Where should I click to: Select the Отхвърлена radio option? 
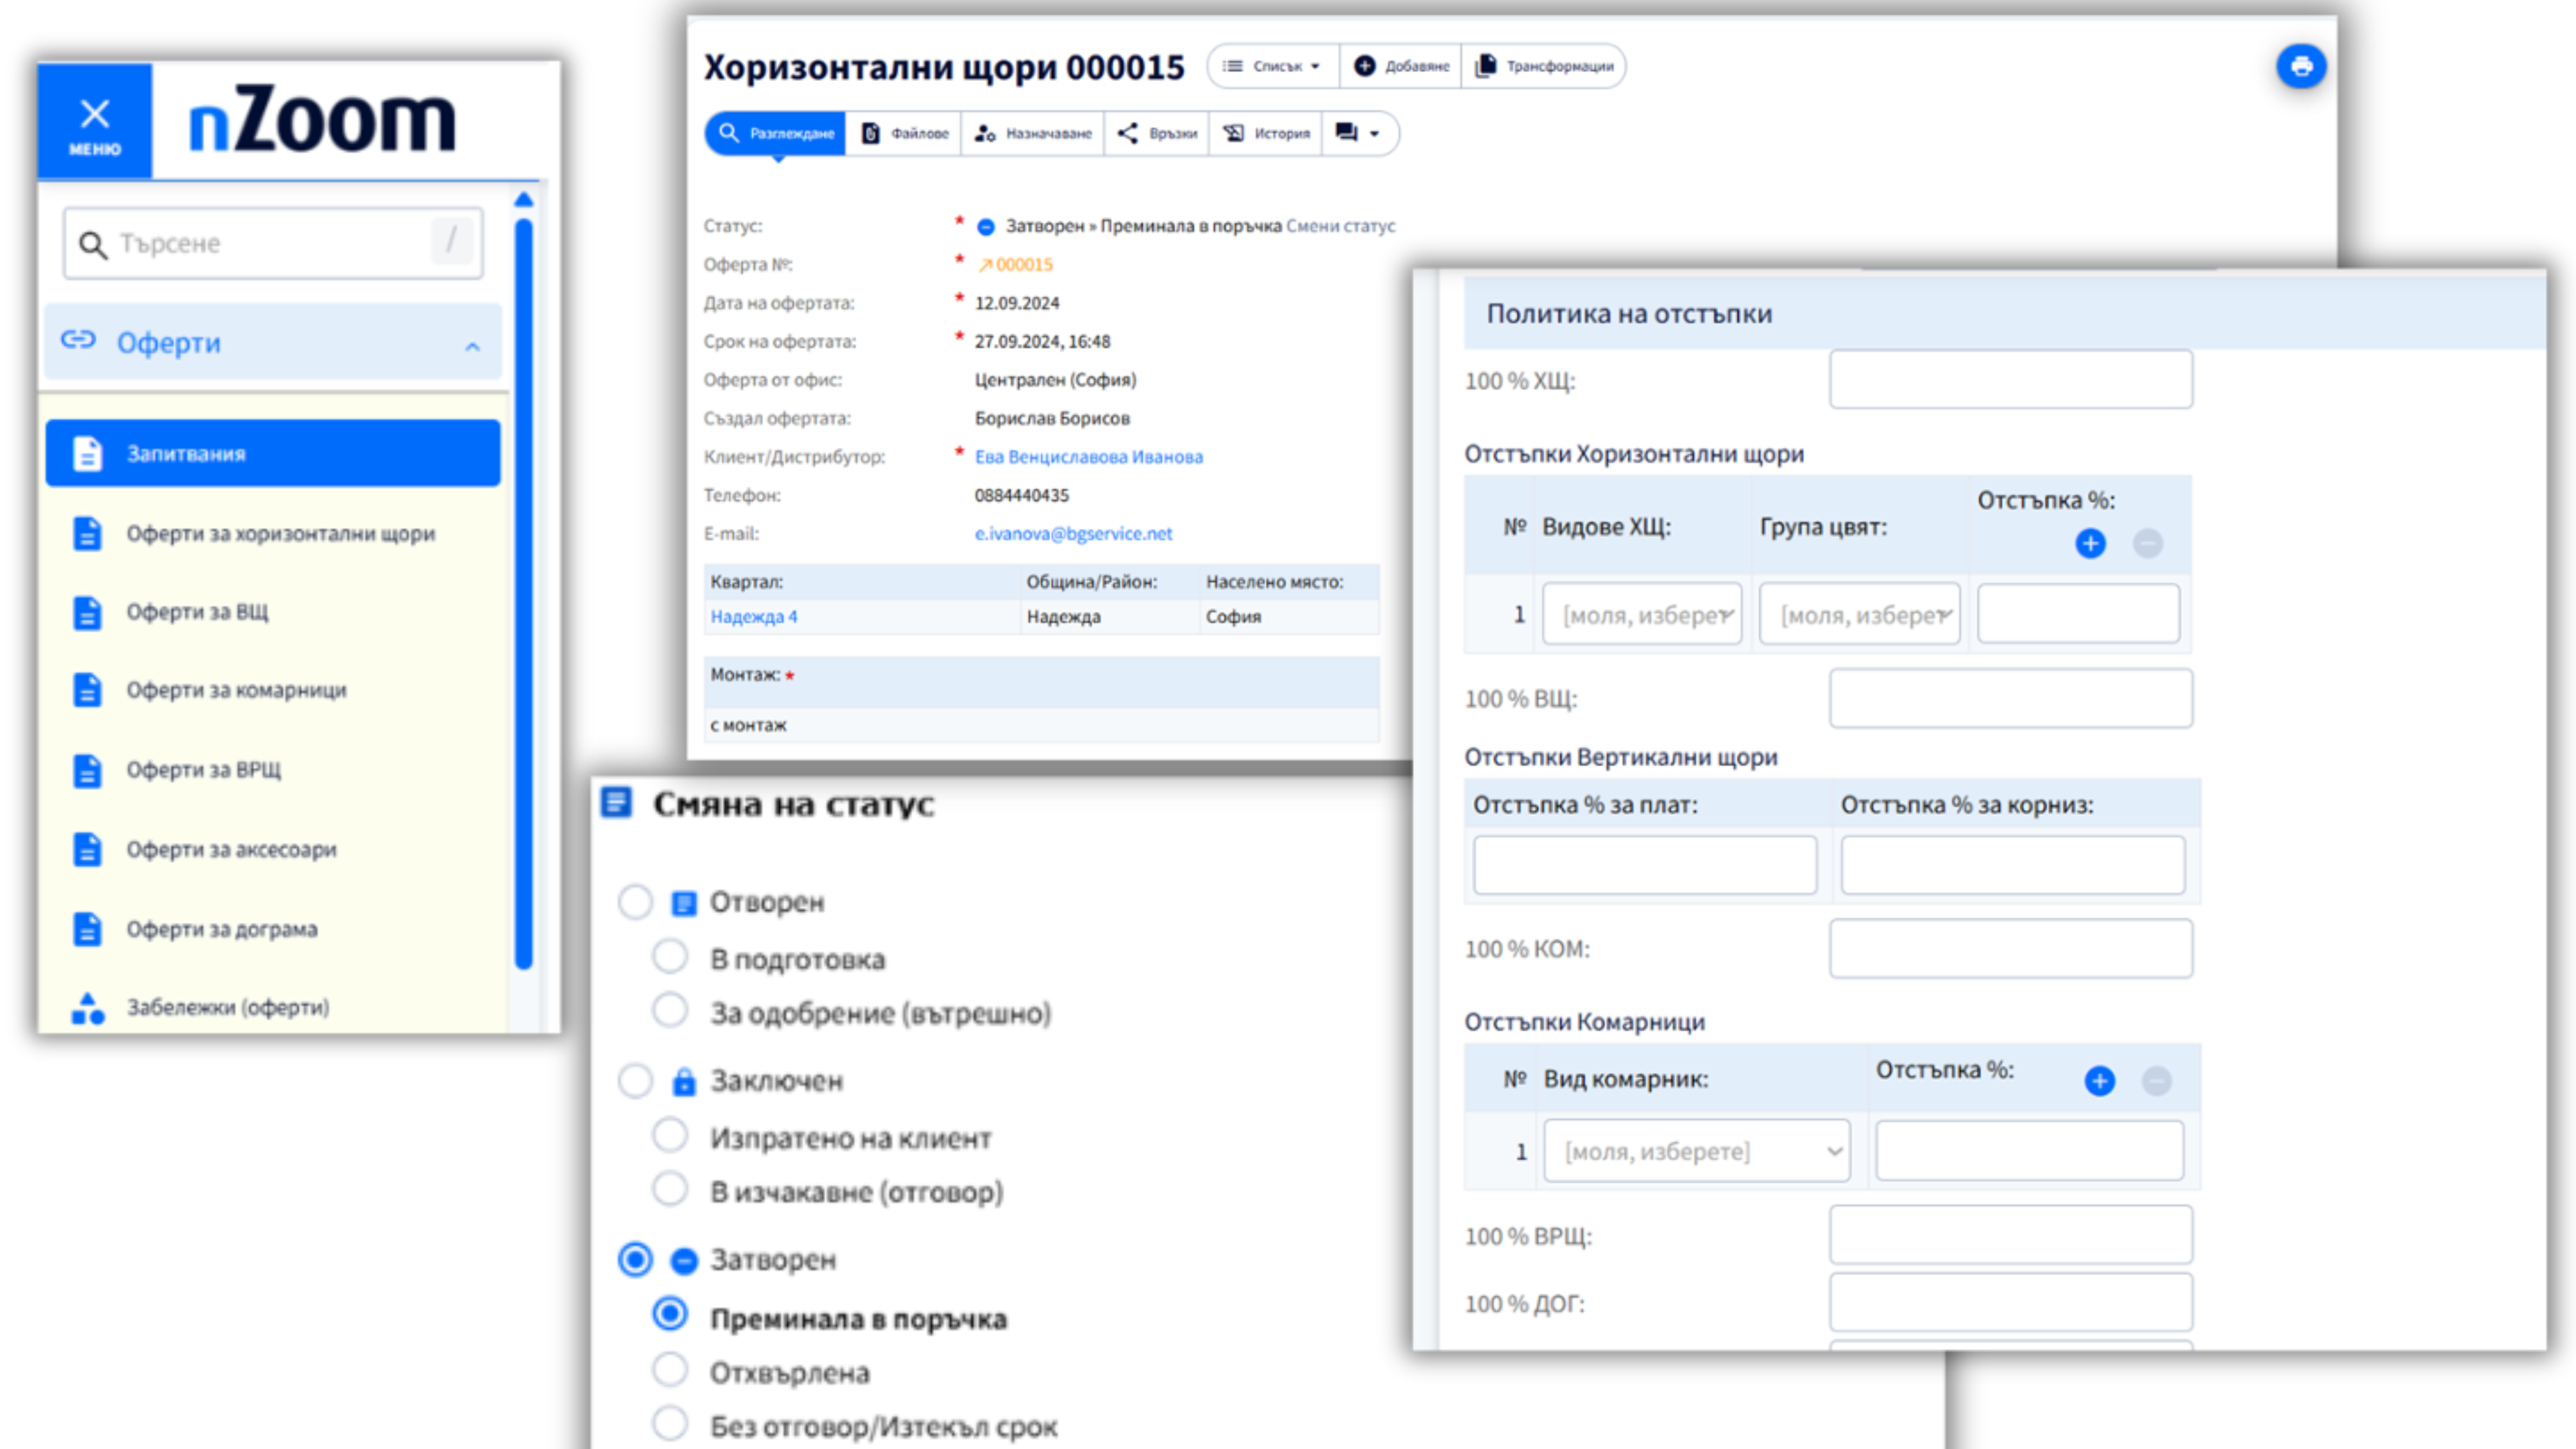click(x=670, y=1370)
